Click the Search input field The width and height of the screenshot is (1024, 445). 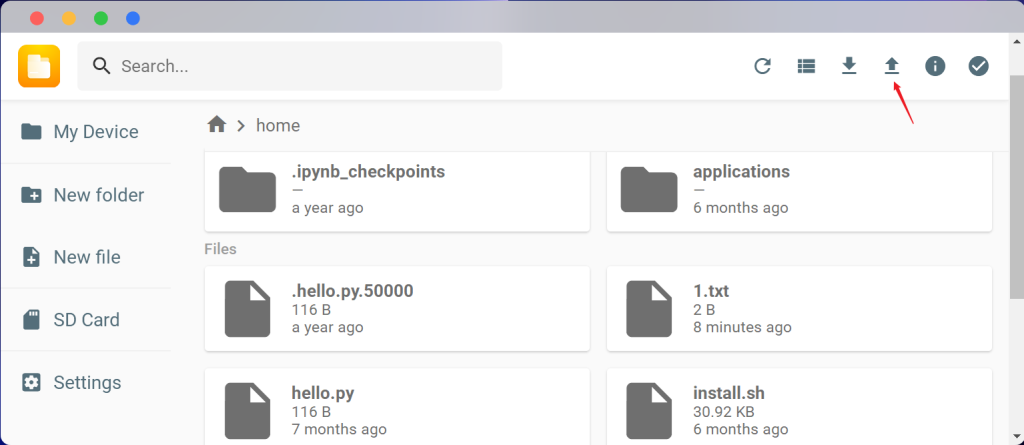click(x=300, y=66)
